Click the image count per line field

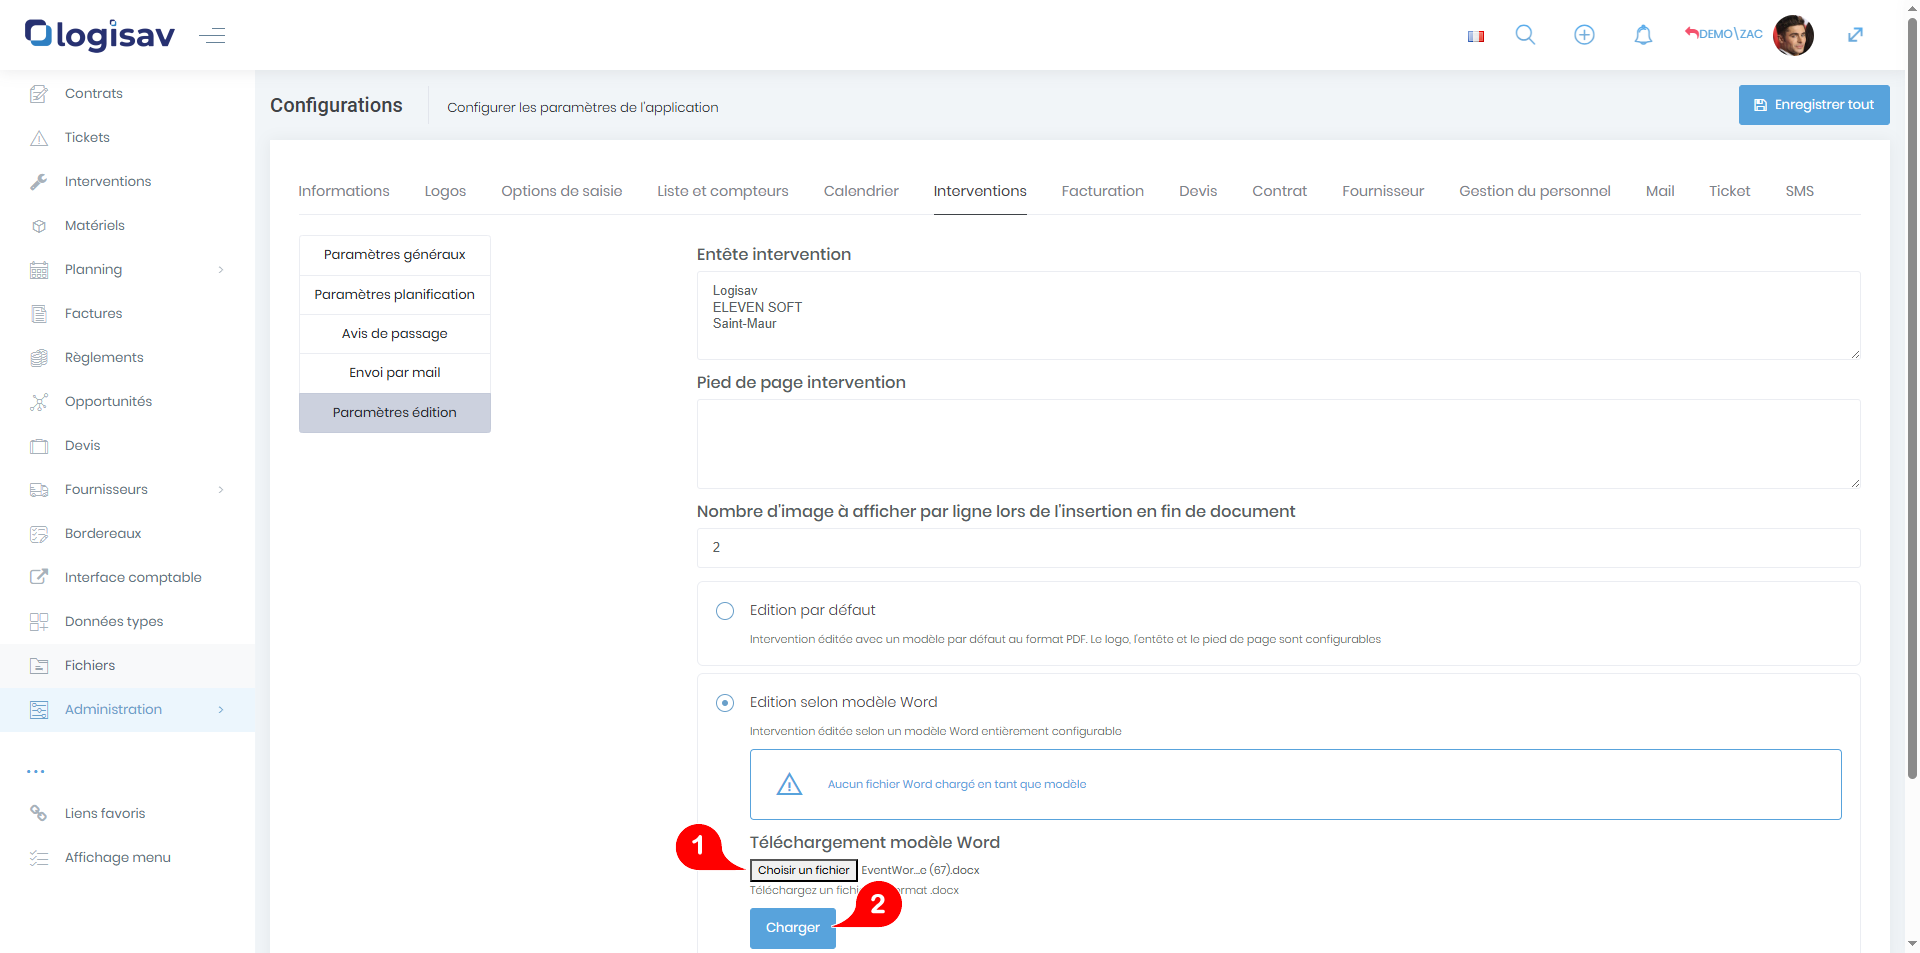(x=1277, y=548)
